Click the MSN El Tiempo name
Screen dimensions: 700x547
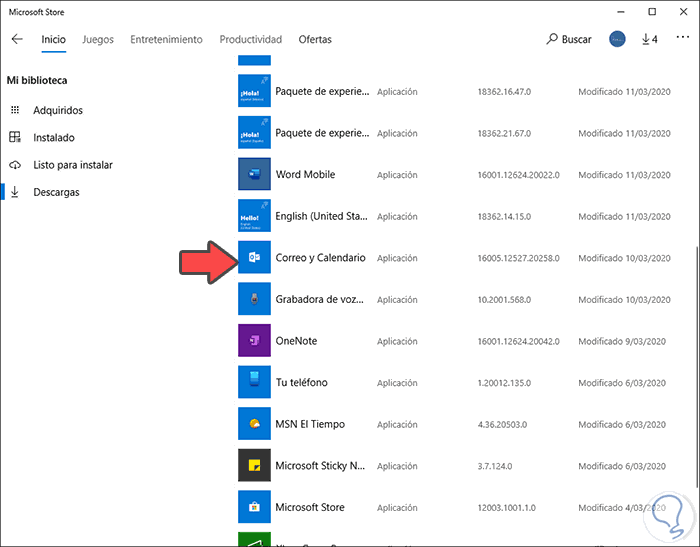(x=310, y=424)
